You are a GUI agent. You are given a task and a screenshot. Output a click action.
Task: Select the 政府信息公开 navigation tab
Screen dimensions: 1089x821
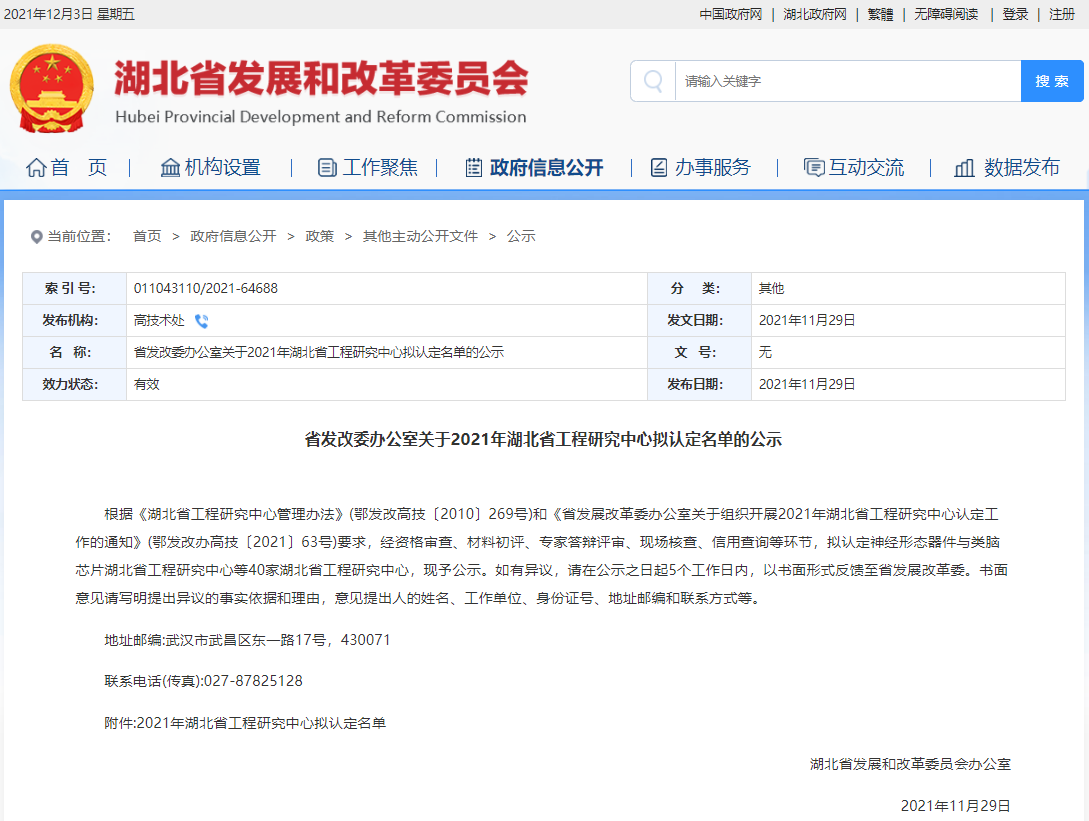pos(534,168)
